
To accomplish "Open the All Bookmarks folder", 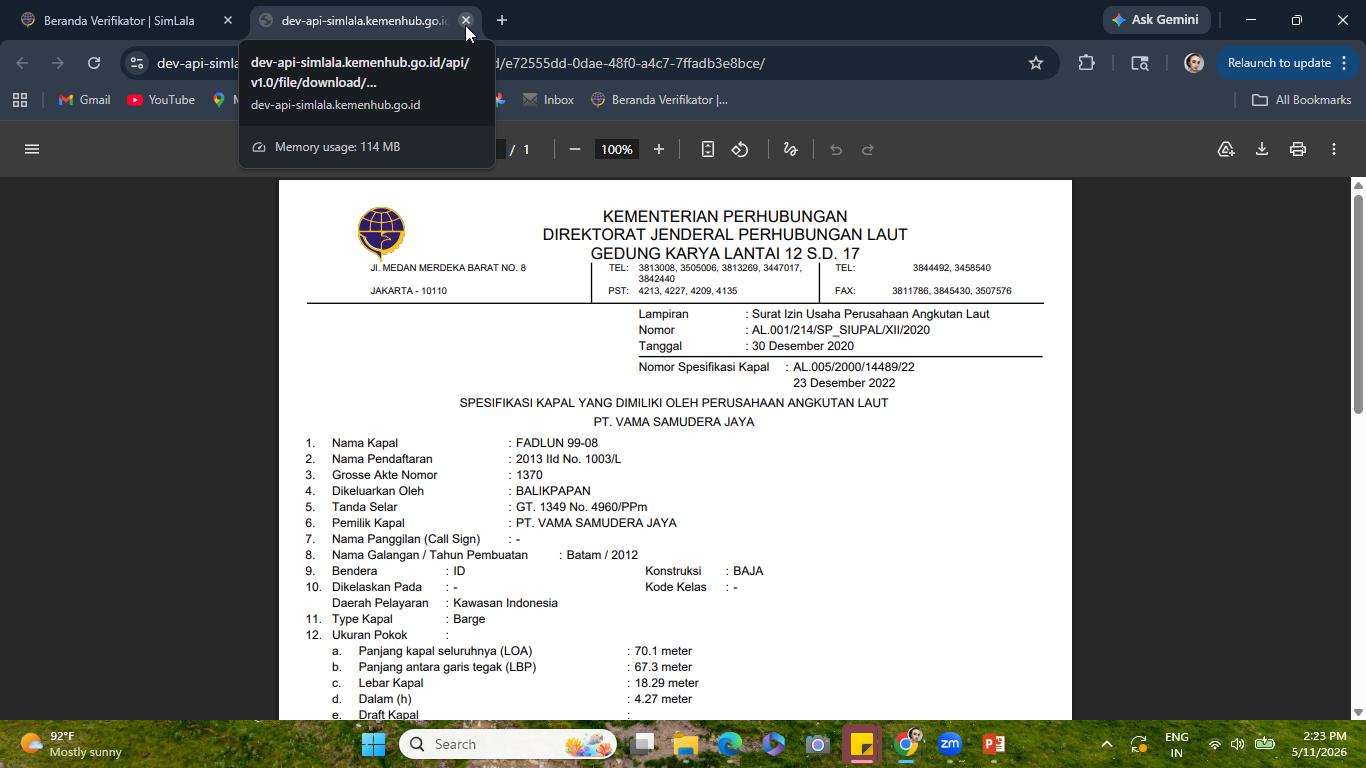I will 1302,100.
